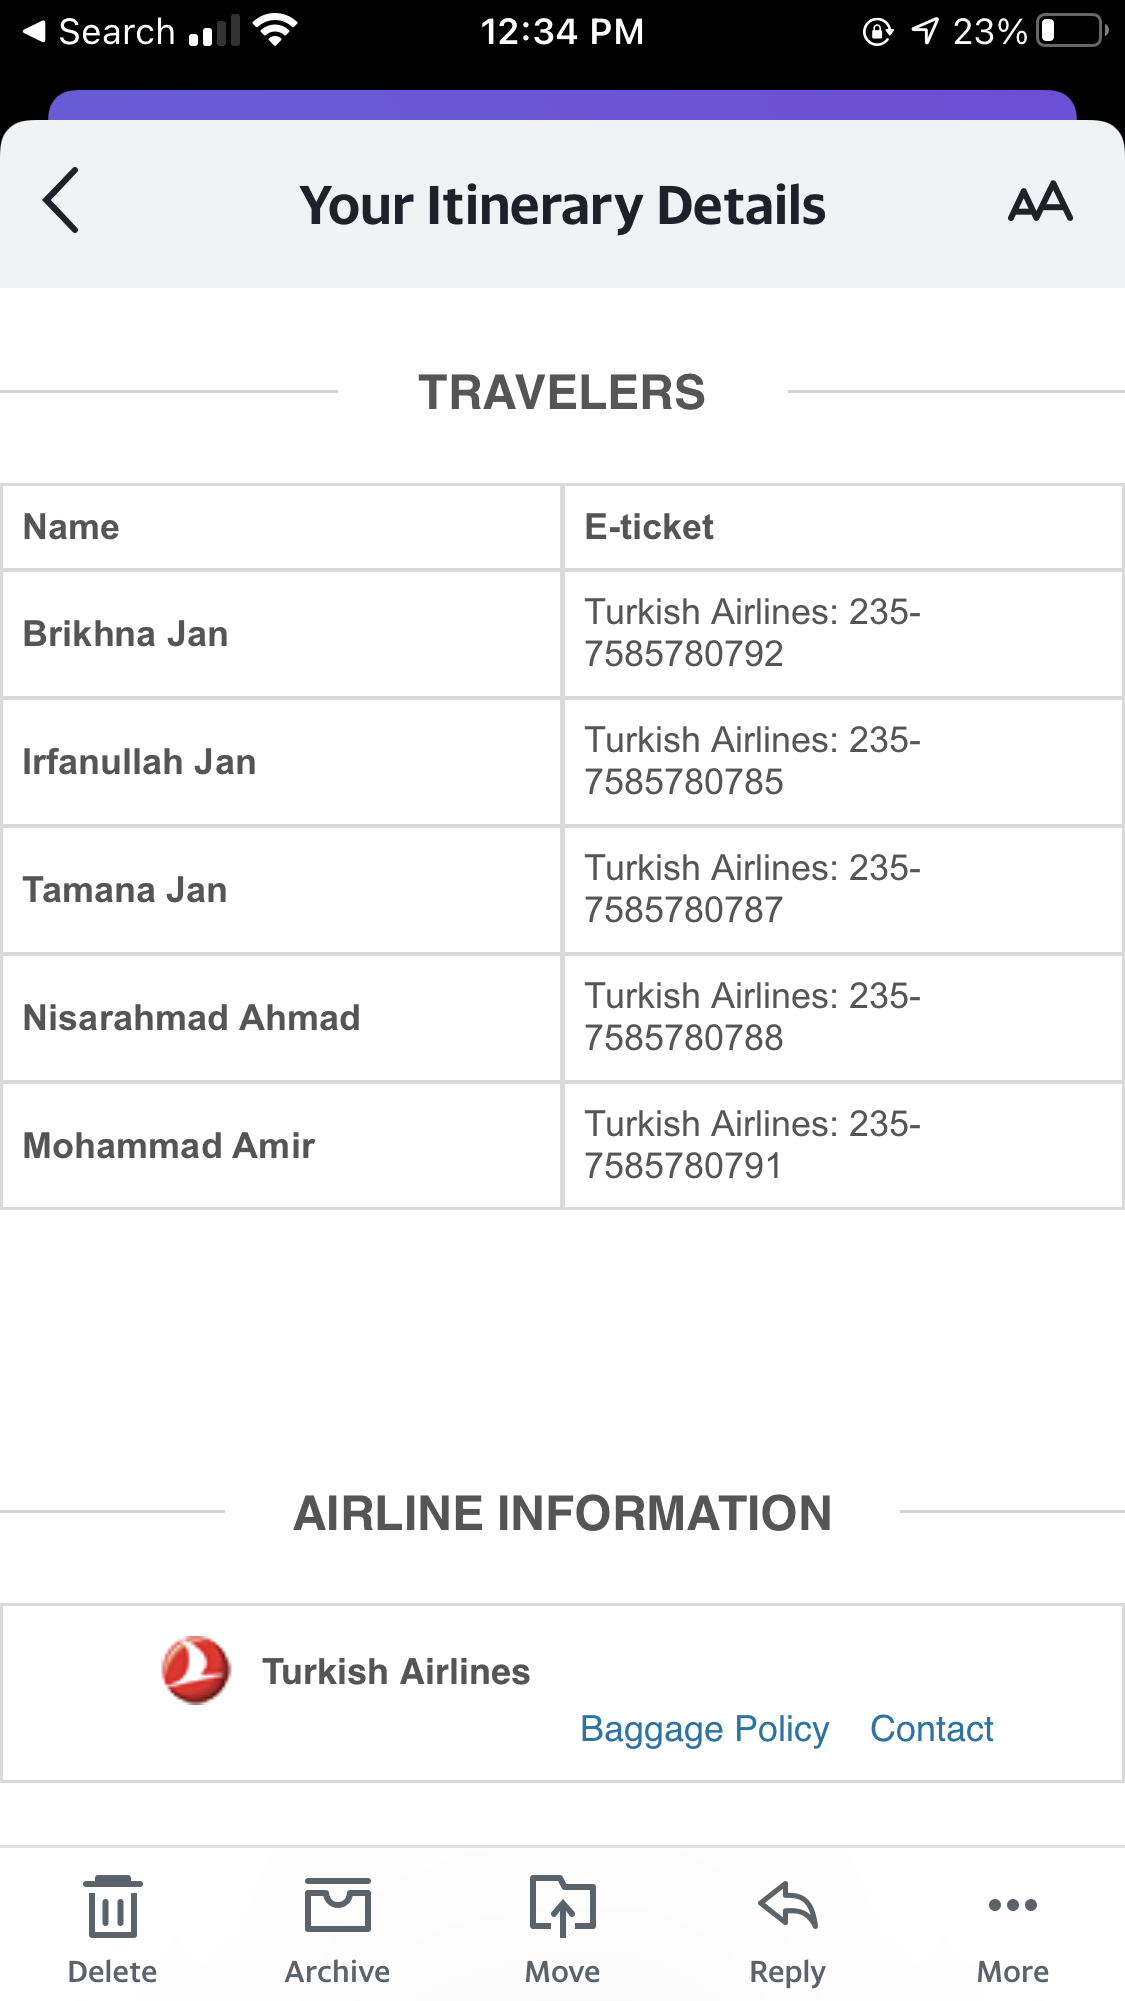Tap the back chevron arrow
This screenshot has height=2001, width=1125.
(62, 201)
